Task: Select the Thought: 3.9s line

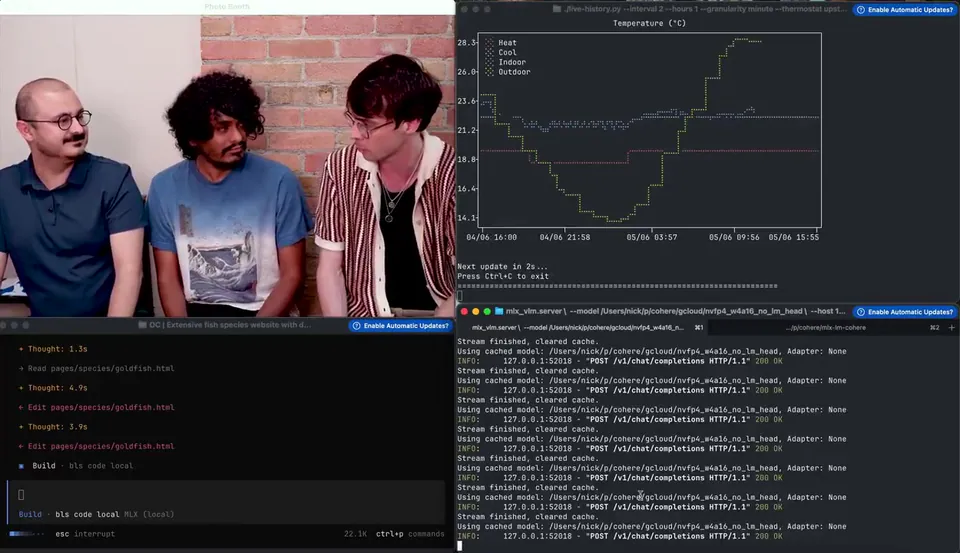Action: tap(53, 427)
